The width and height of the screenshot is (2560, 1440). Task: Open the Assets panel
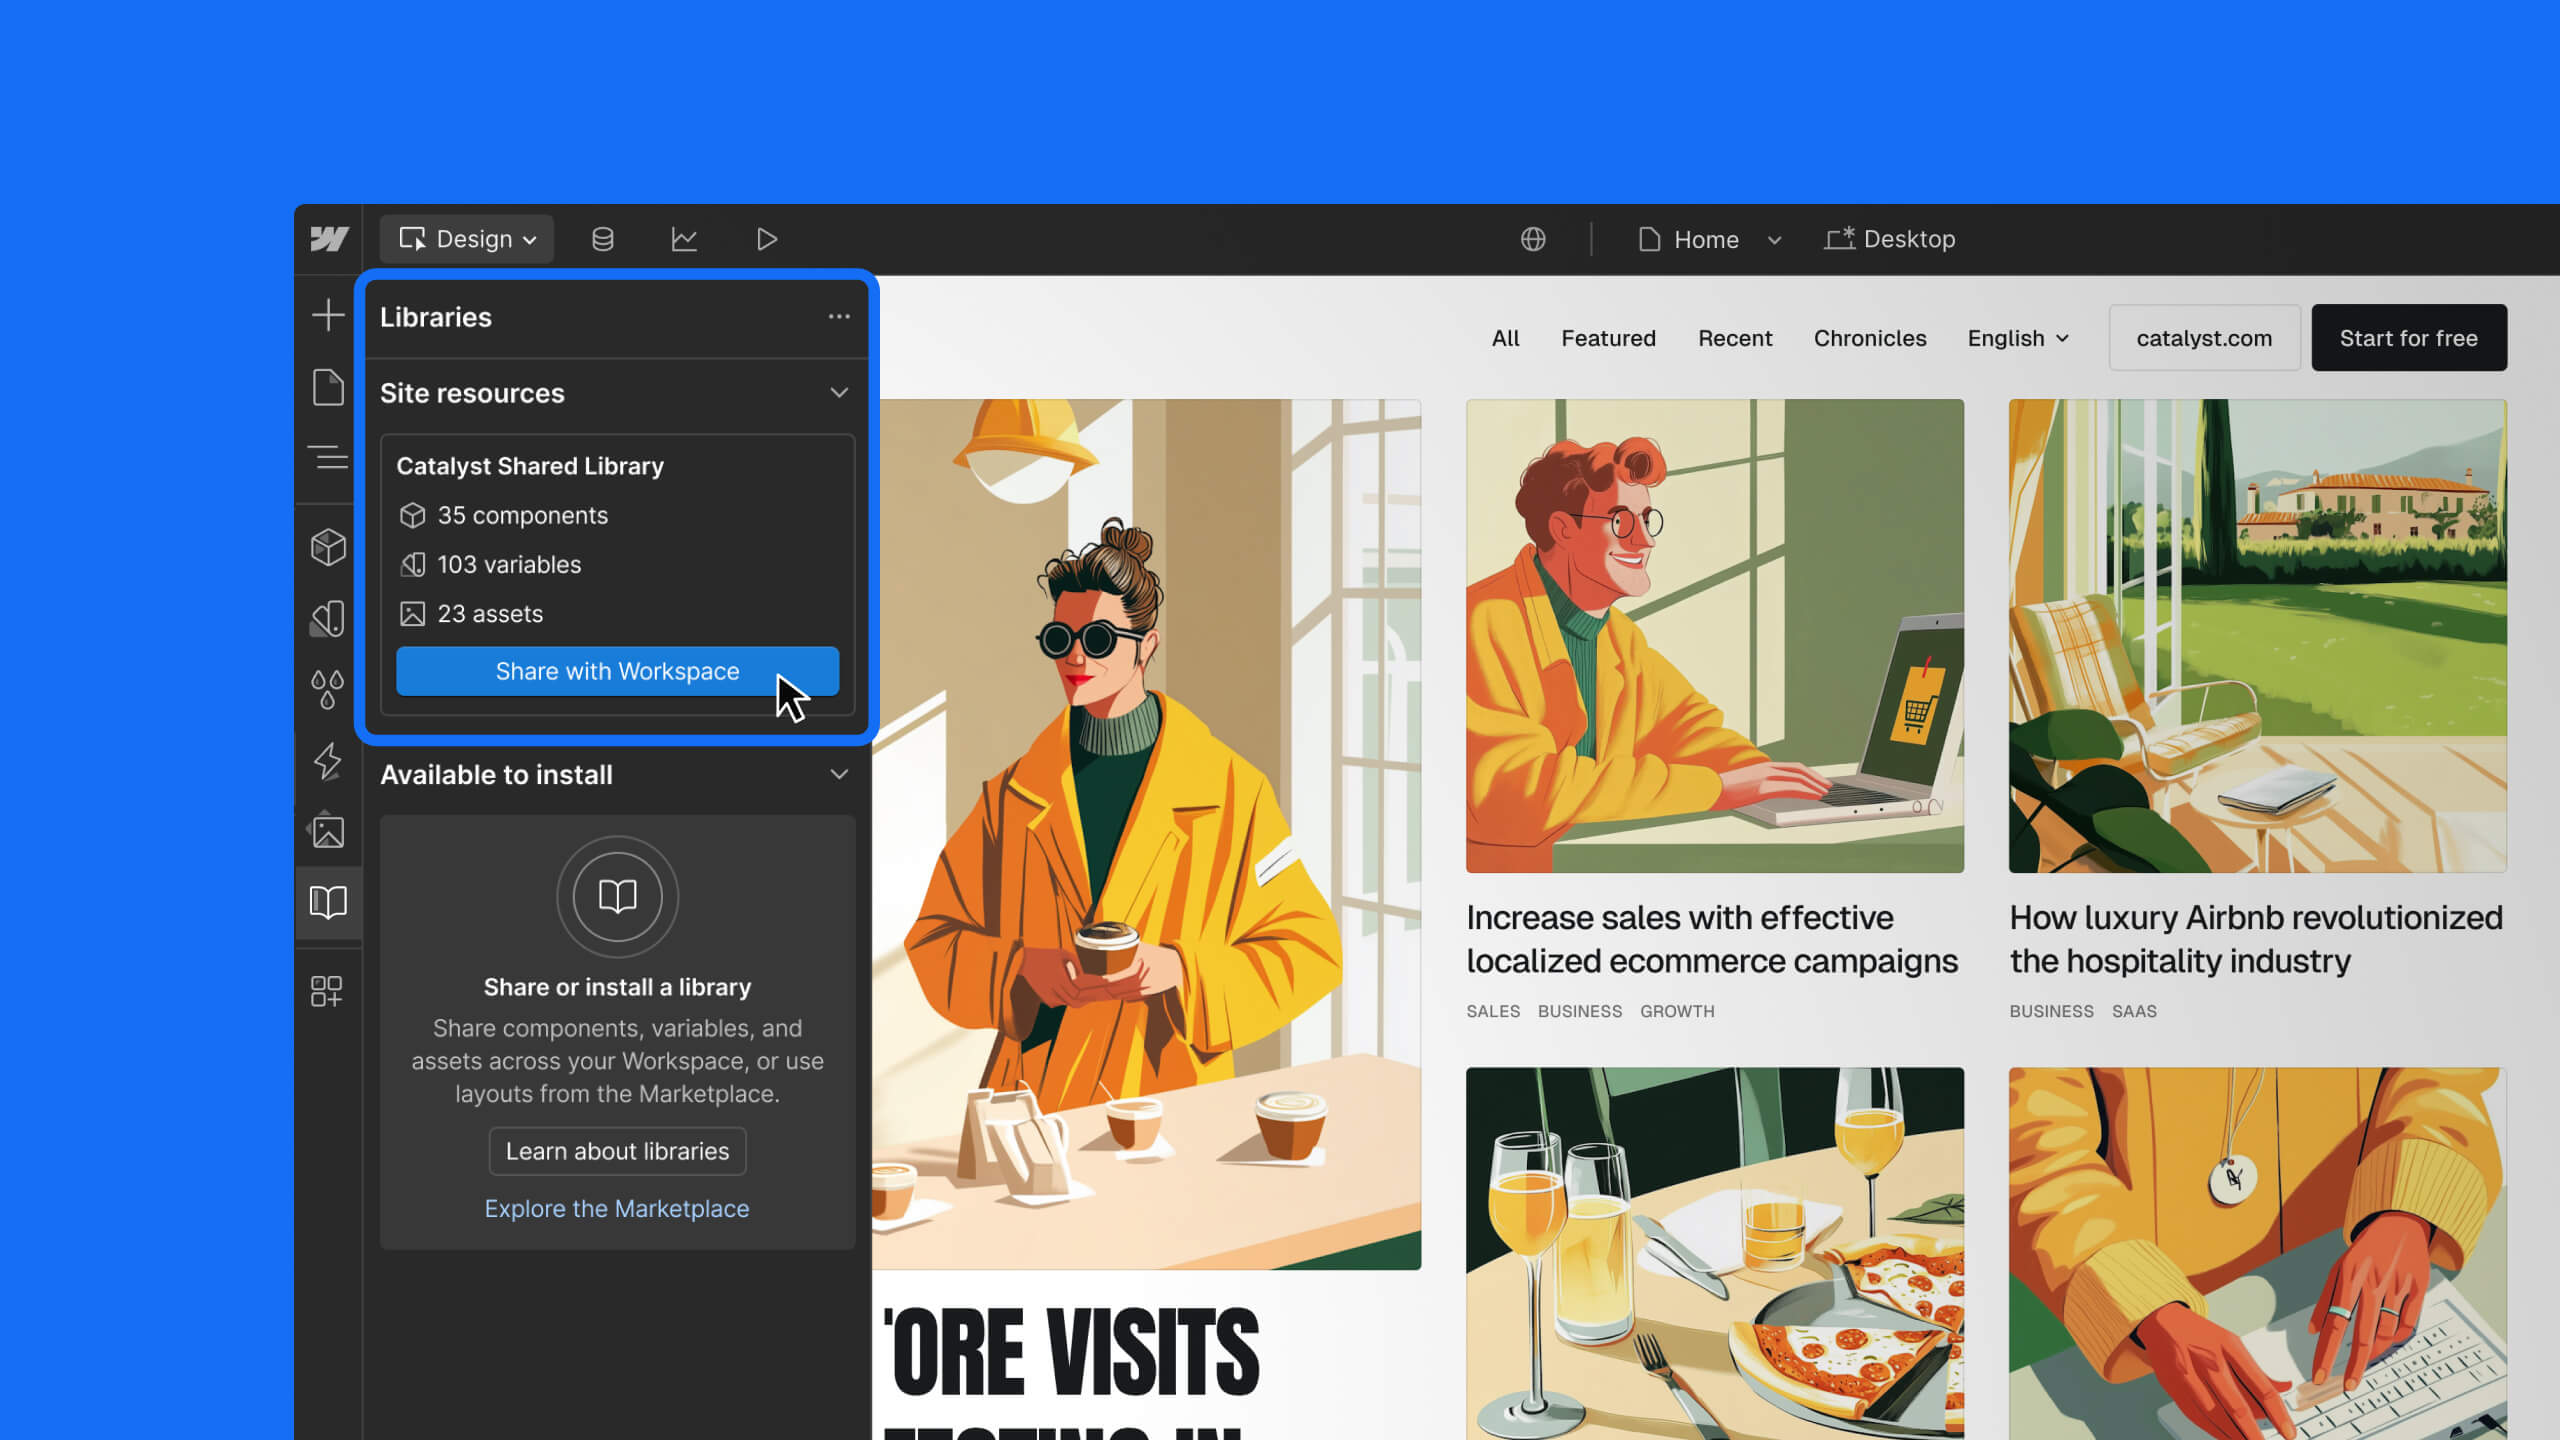pyautogui.click(x=327, y=830)
